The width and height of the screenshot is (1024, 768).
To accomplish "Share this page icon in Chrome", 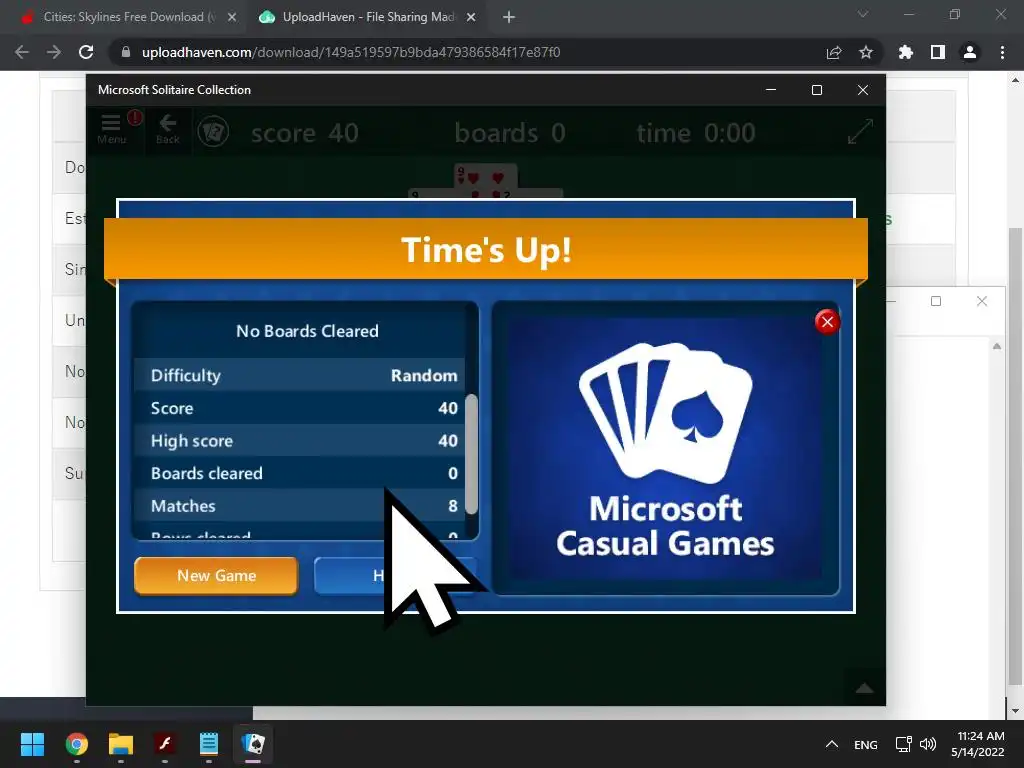I will click(x=834, y=52).
